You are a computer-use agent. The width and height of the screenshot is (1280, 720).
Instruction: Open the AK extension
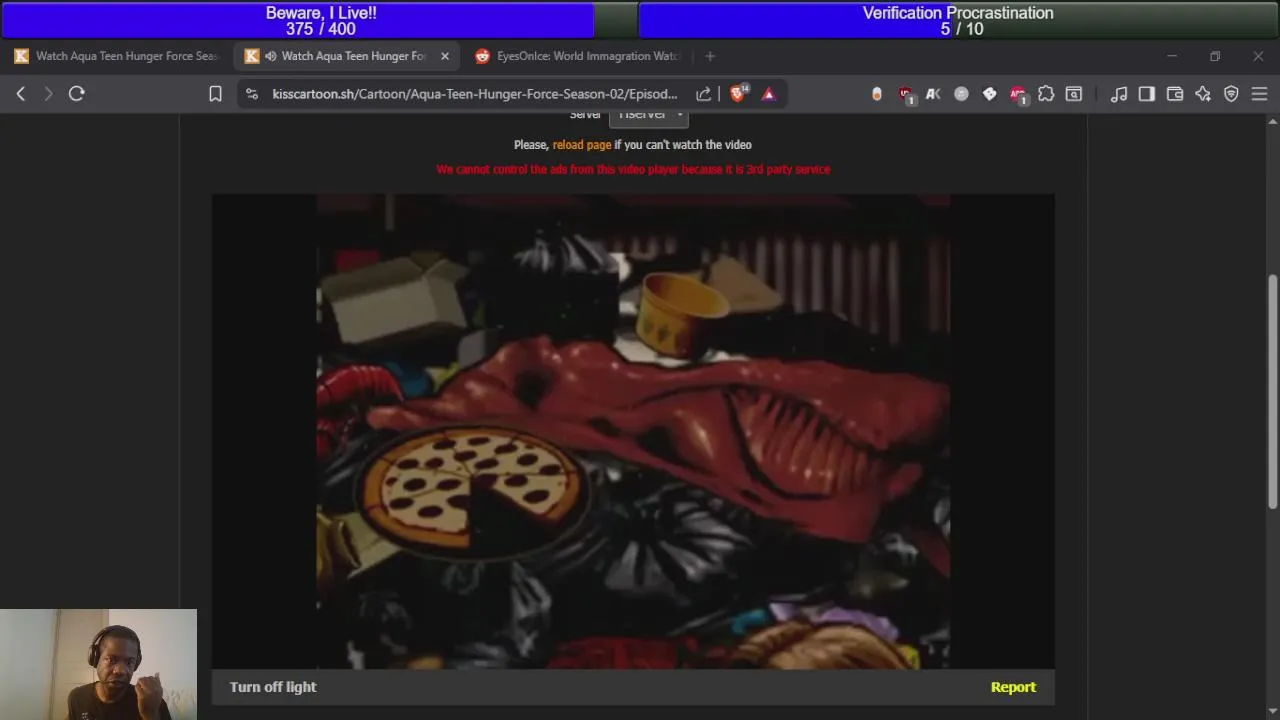(933, 94)
